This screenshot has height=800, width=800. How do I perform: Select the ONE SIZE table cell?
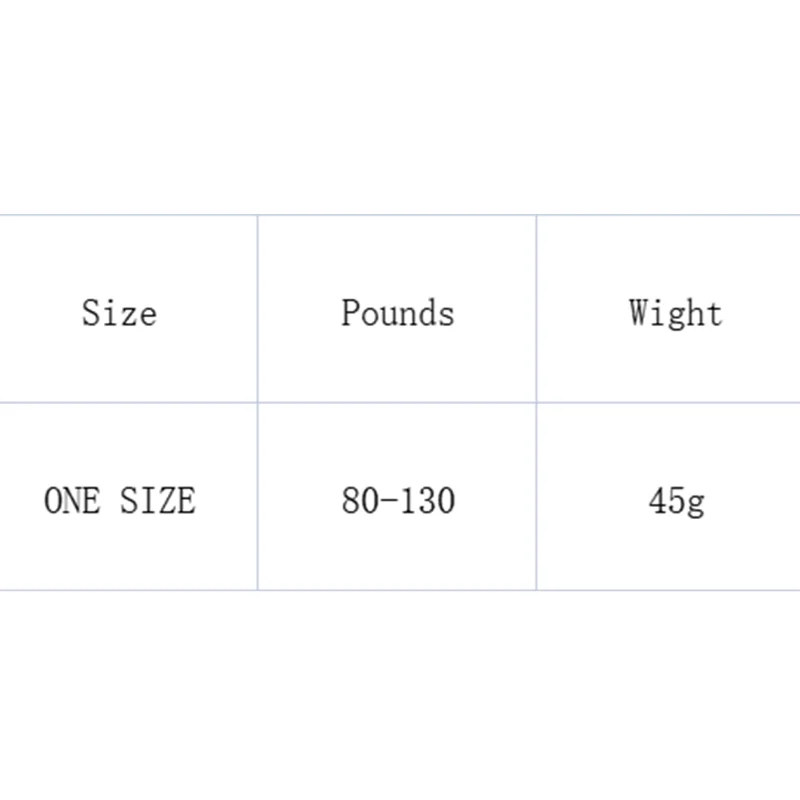tap(119, 500)
